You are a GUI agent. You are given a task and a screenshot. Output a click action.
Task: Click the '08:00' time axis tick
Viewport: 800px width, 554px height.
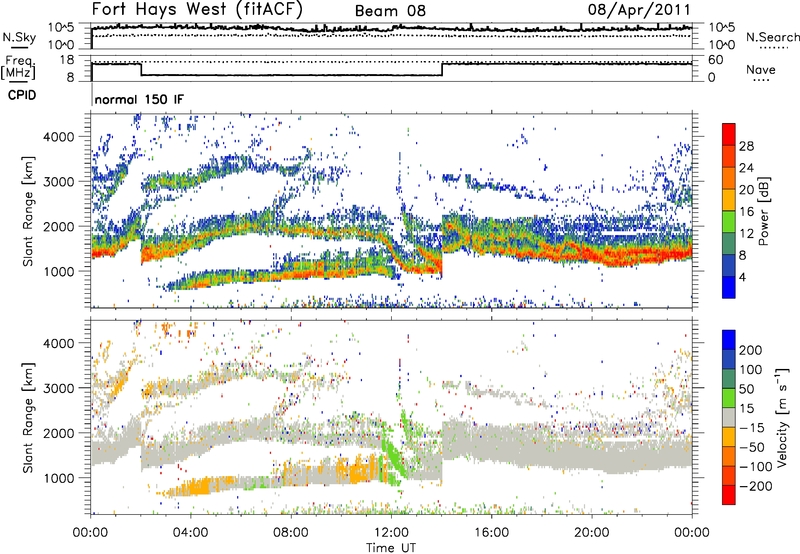pyautogui.click(x=291, y=533)
